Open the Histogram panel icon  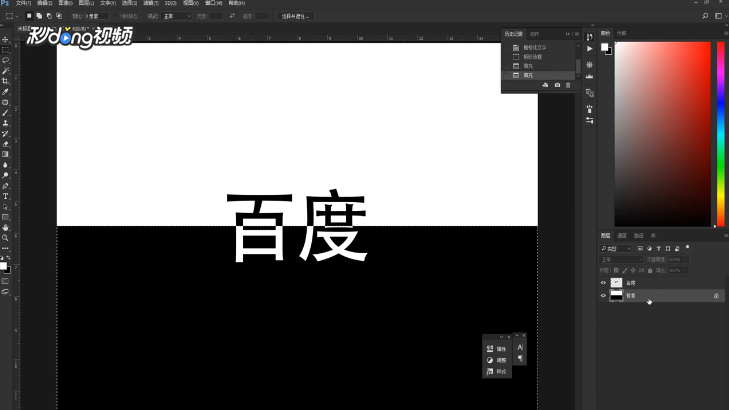click(x=590, y=76)
